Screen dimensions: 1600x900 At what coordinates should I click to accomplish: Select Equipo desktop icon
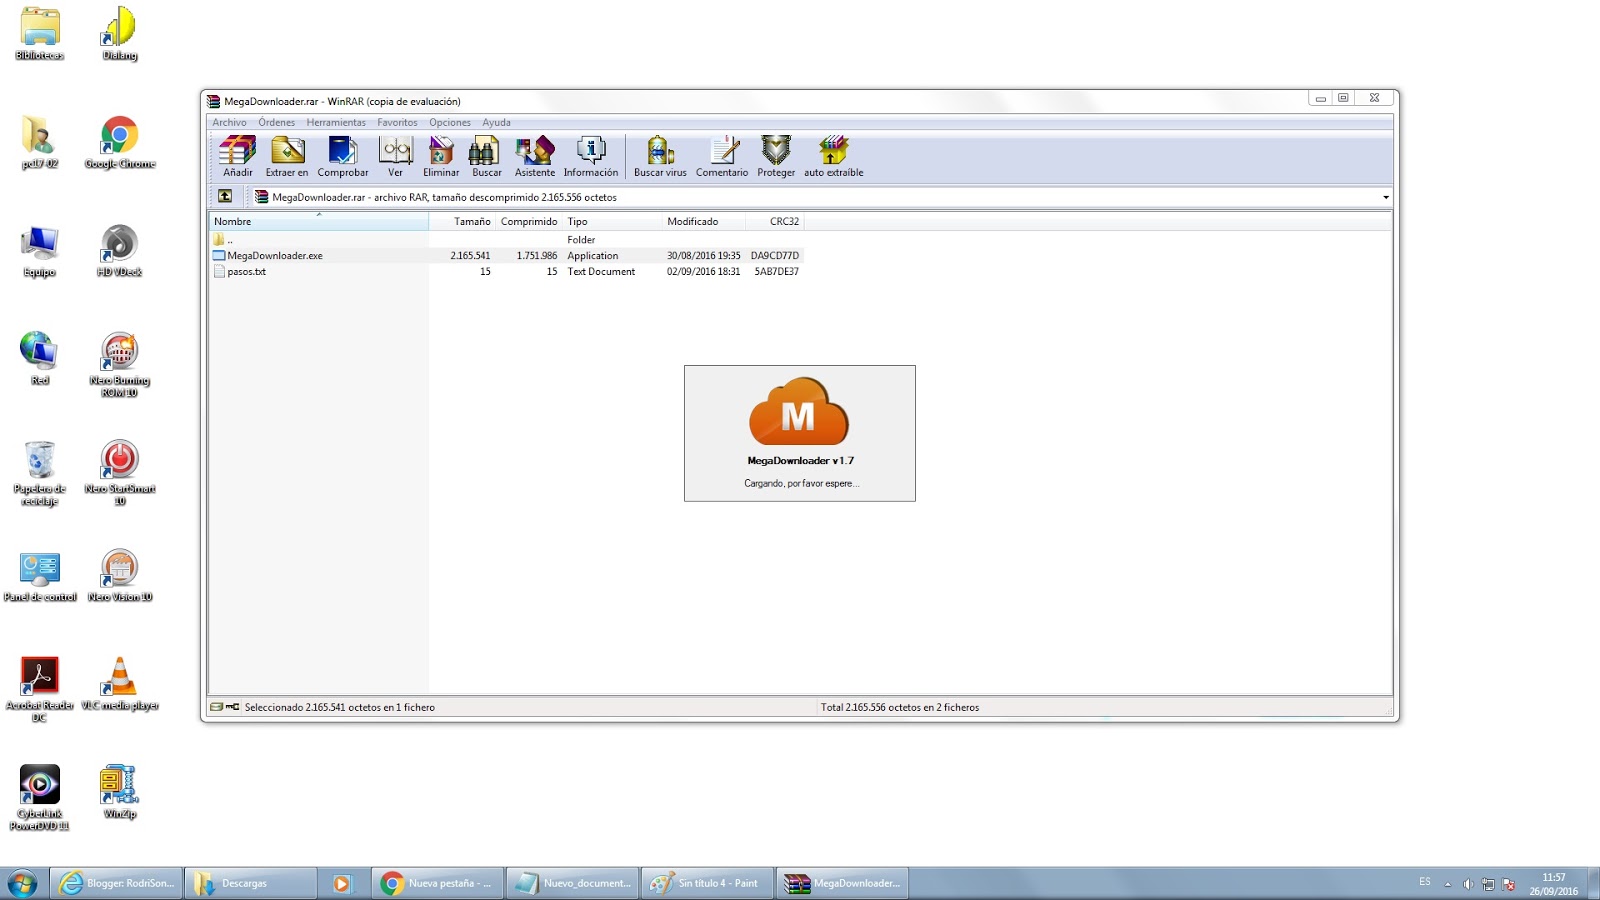40,251
